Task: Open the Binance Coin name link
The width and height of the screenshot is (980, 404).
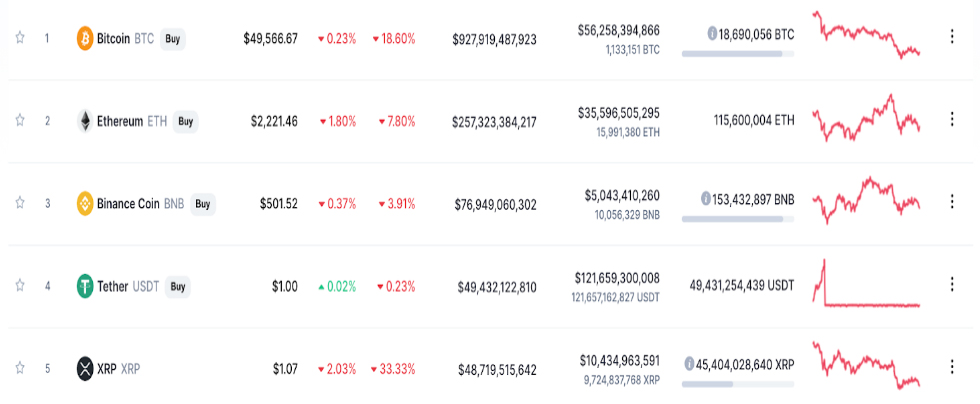Action: pos(128,204)
